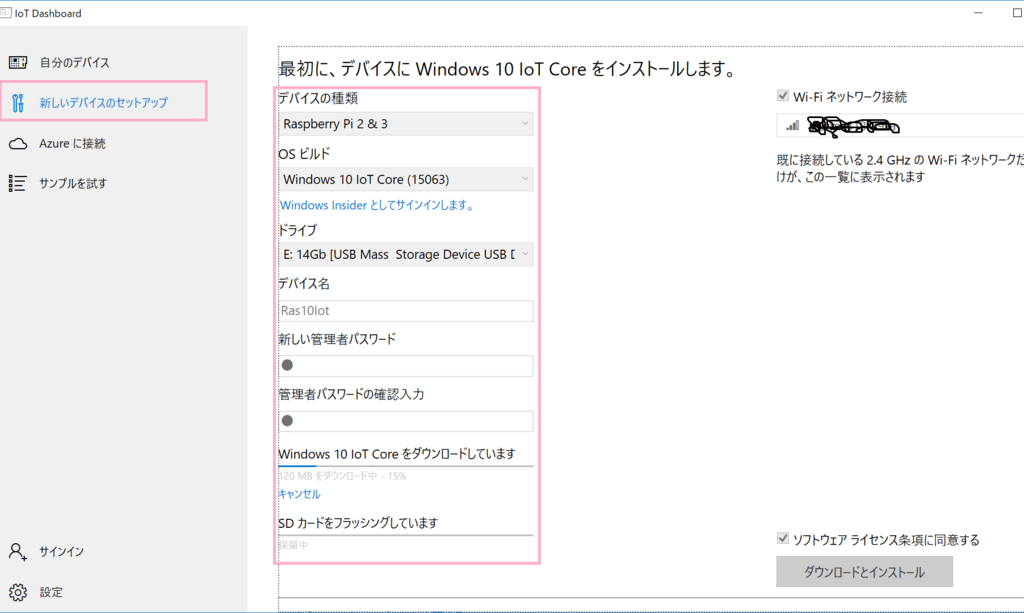
Task: Click the device name field Ras10Iot
Action: 406,311
